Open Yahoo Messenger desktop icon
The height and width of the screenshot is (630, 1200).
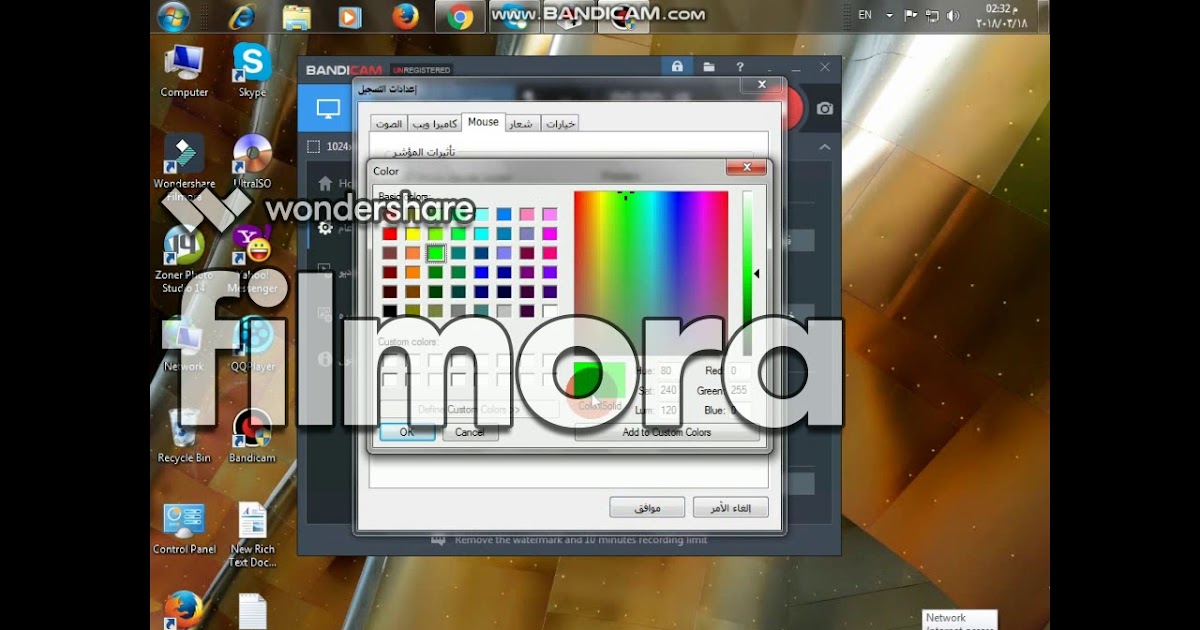coord(252,258)
